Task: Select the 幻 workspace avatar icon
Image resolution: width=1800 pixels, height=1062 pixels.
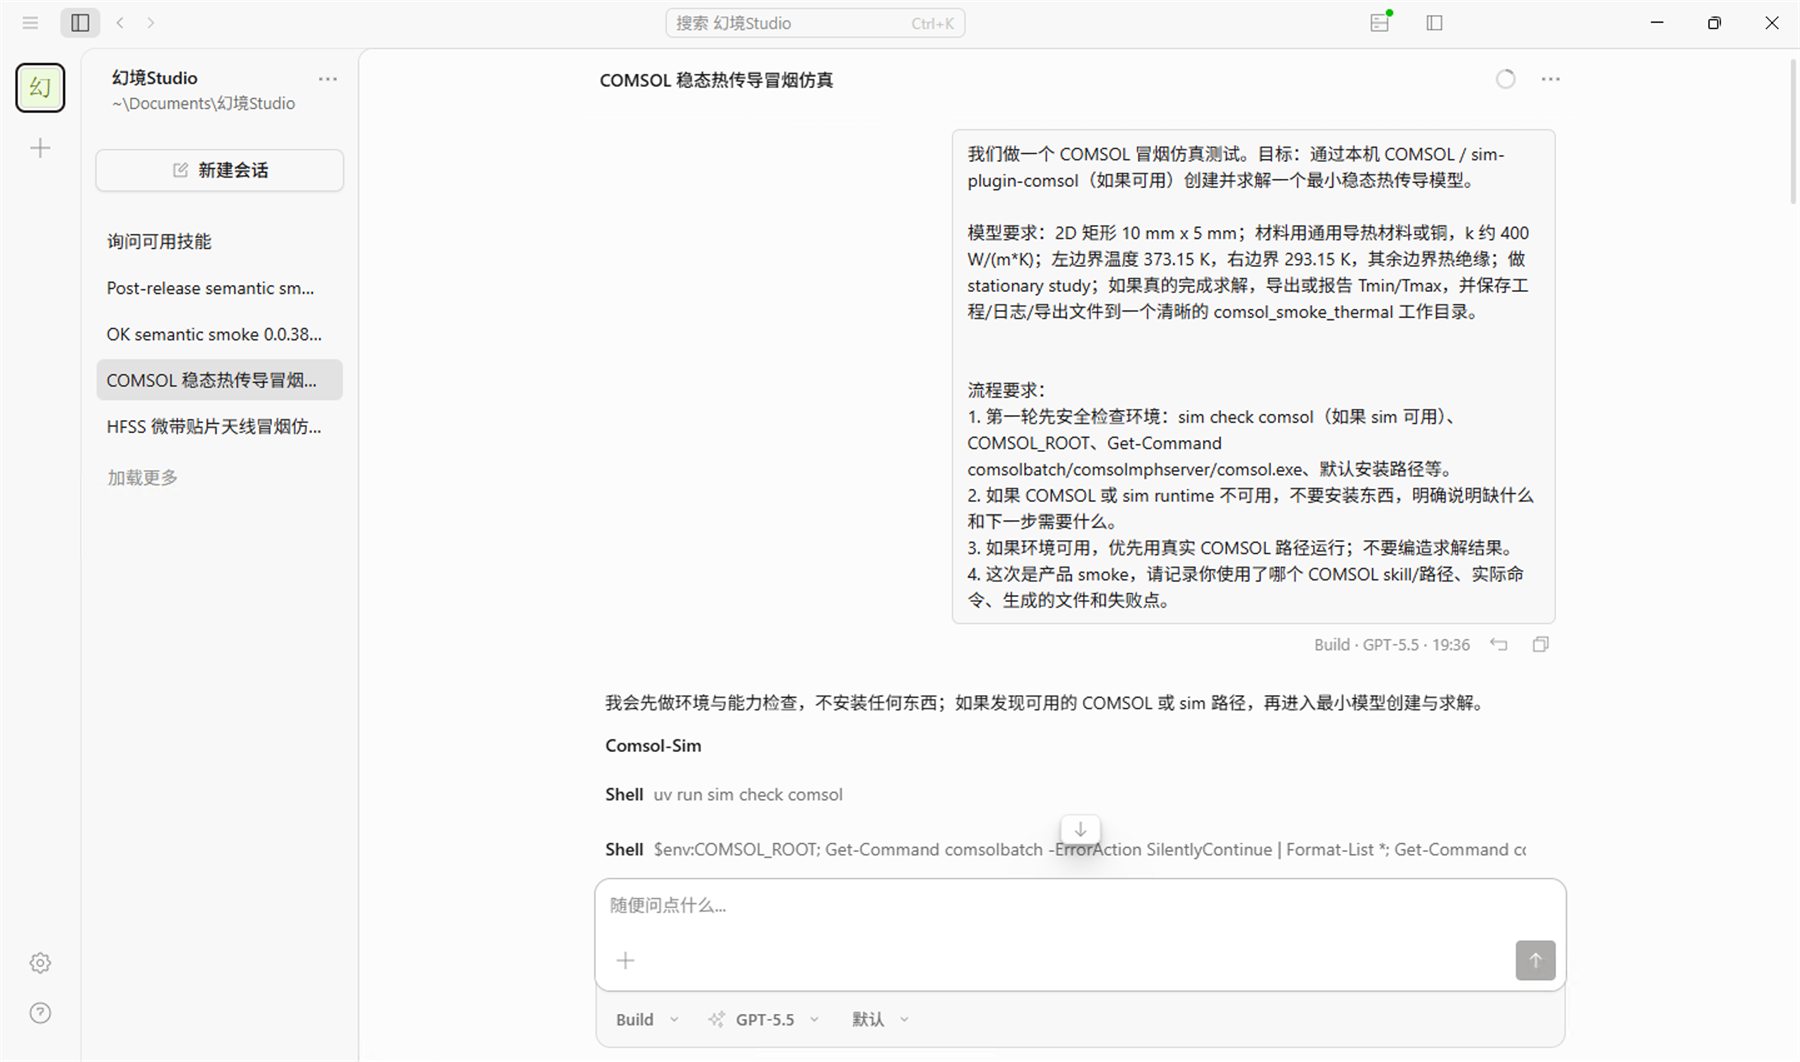Action: tap(40, 88)
